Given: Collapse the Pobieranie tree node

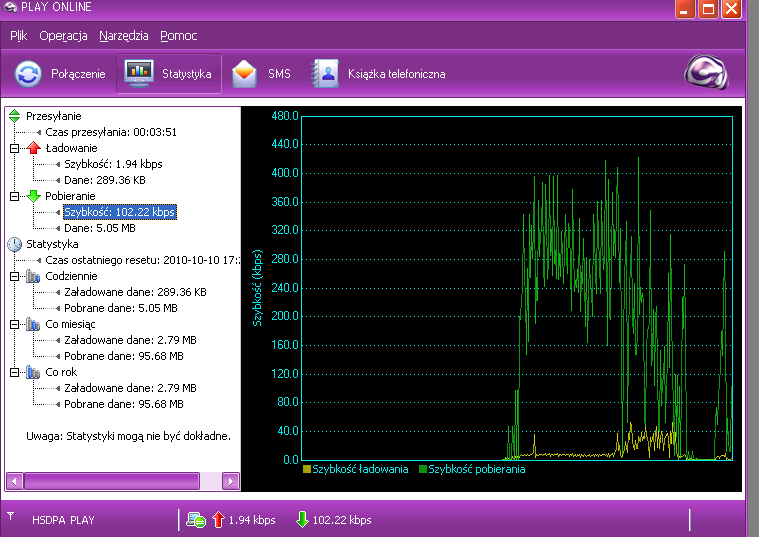Looking at the screenshot, I should [x=15, y=196].
